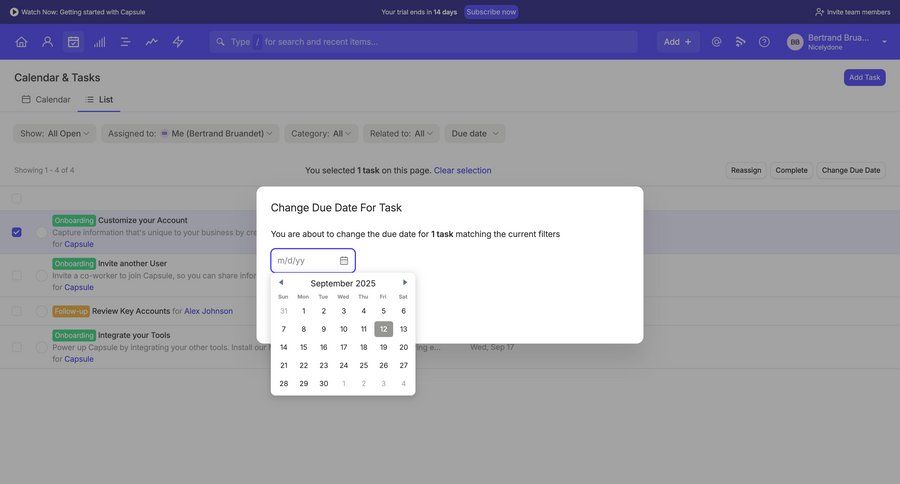Click the m/d/yy due date input field
900x484 pixels.
click(x=313, y=261)
